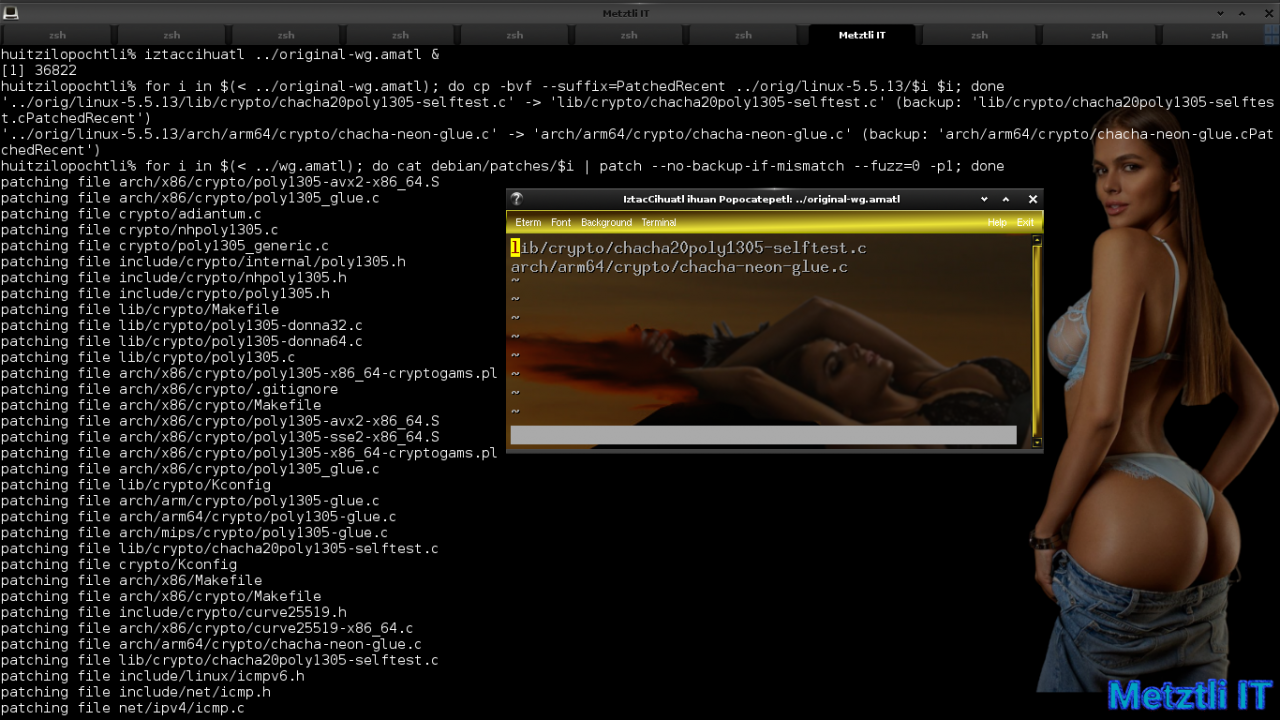Image resolution: width=1280 pixels, height=720 pixels.
Task: Click the Eterm titlebar down-chevron button
Action: [984, 199]
